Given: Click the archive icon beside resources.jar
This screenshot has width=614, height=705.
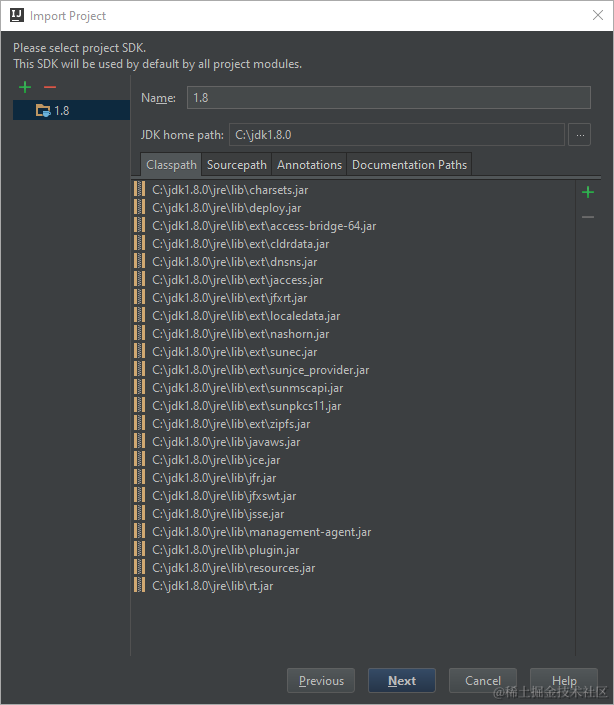Looking at the screenshot, I should click(139, 567).
